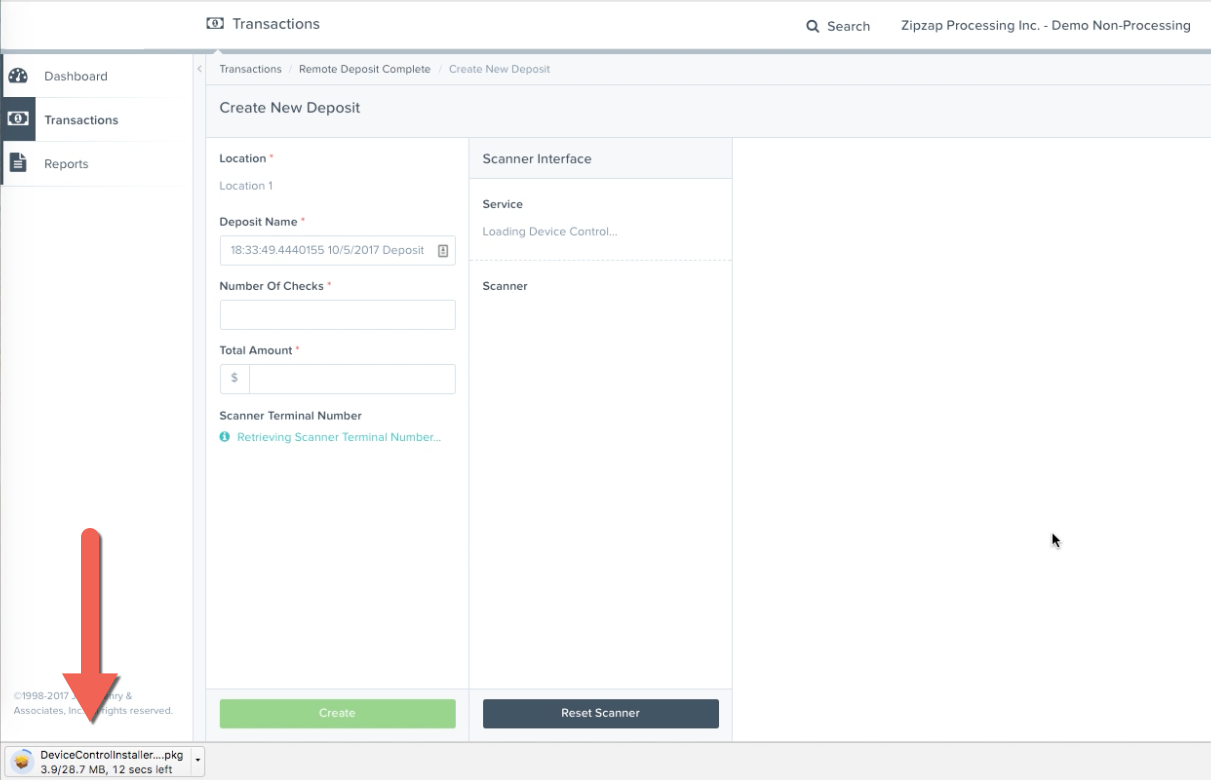Click the info icon beside Retrieving Scanner Terminal Number
1211x780 pixels.
coord(225,437)
